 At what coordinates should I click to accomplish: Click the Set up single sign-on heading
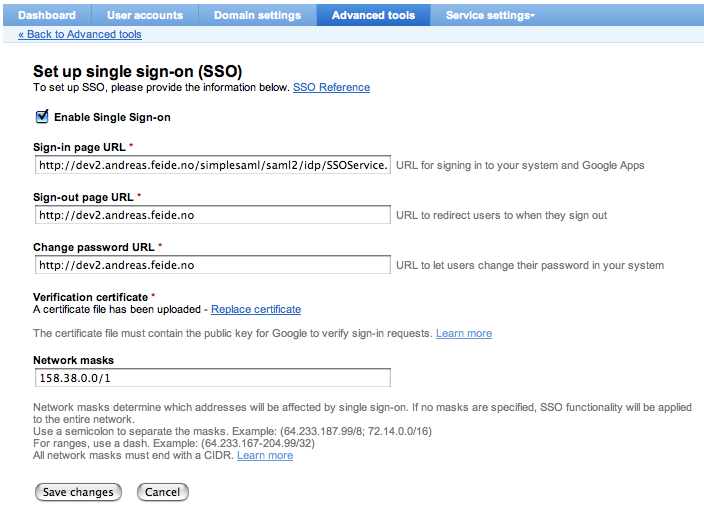click(x=138, y=71)
